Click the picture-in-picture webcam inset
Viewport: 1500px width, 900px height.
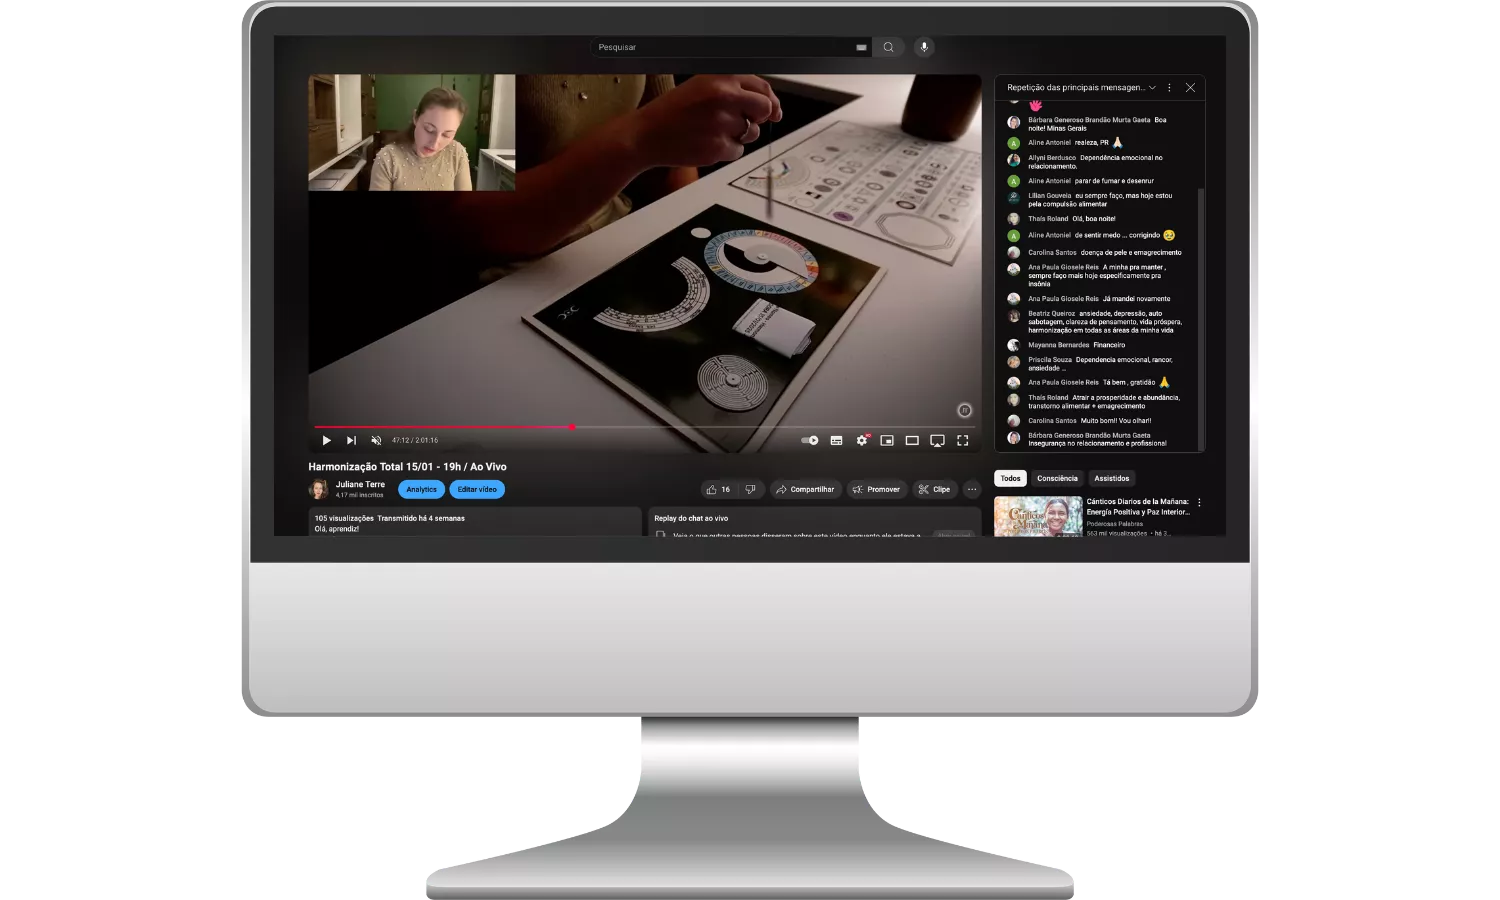click(412, 132)
